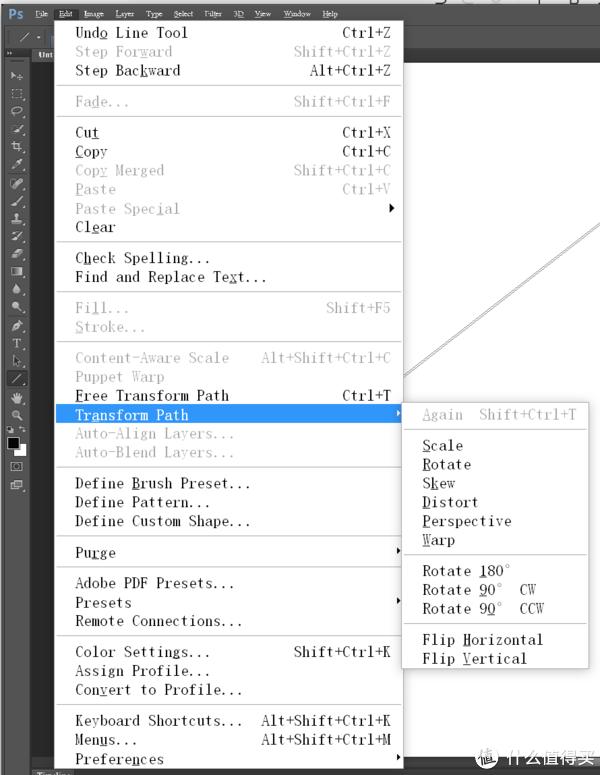Screen dimensions: 600x775
Task: Expand the Presets submenu
Action: coord(398,601)
